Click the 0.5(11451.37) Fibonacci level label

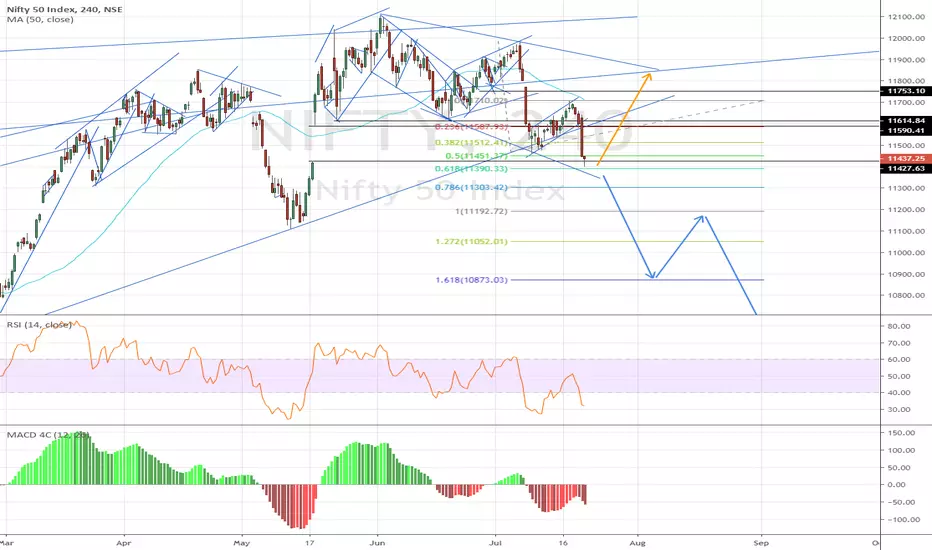[x=477, y=156]
